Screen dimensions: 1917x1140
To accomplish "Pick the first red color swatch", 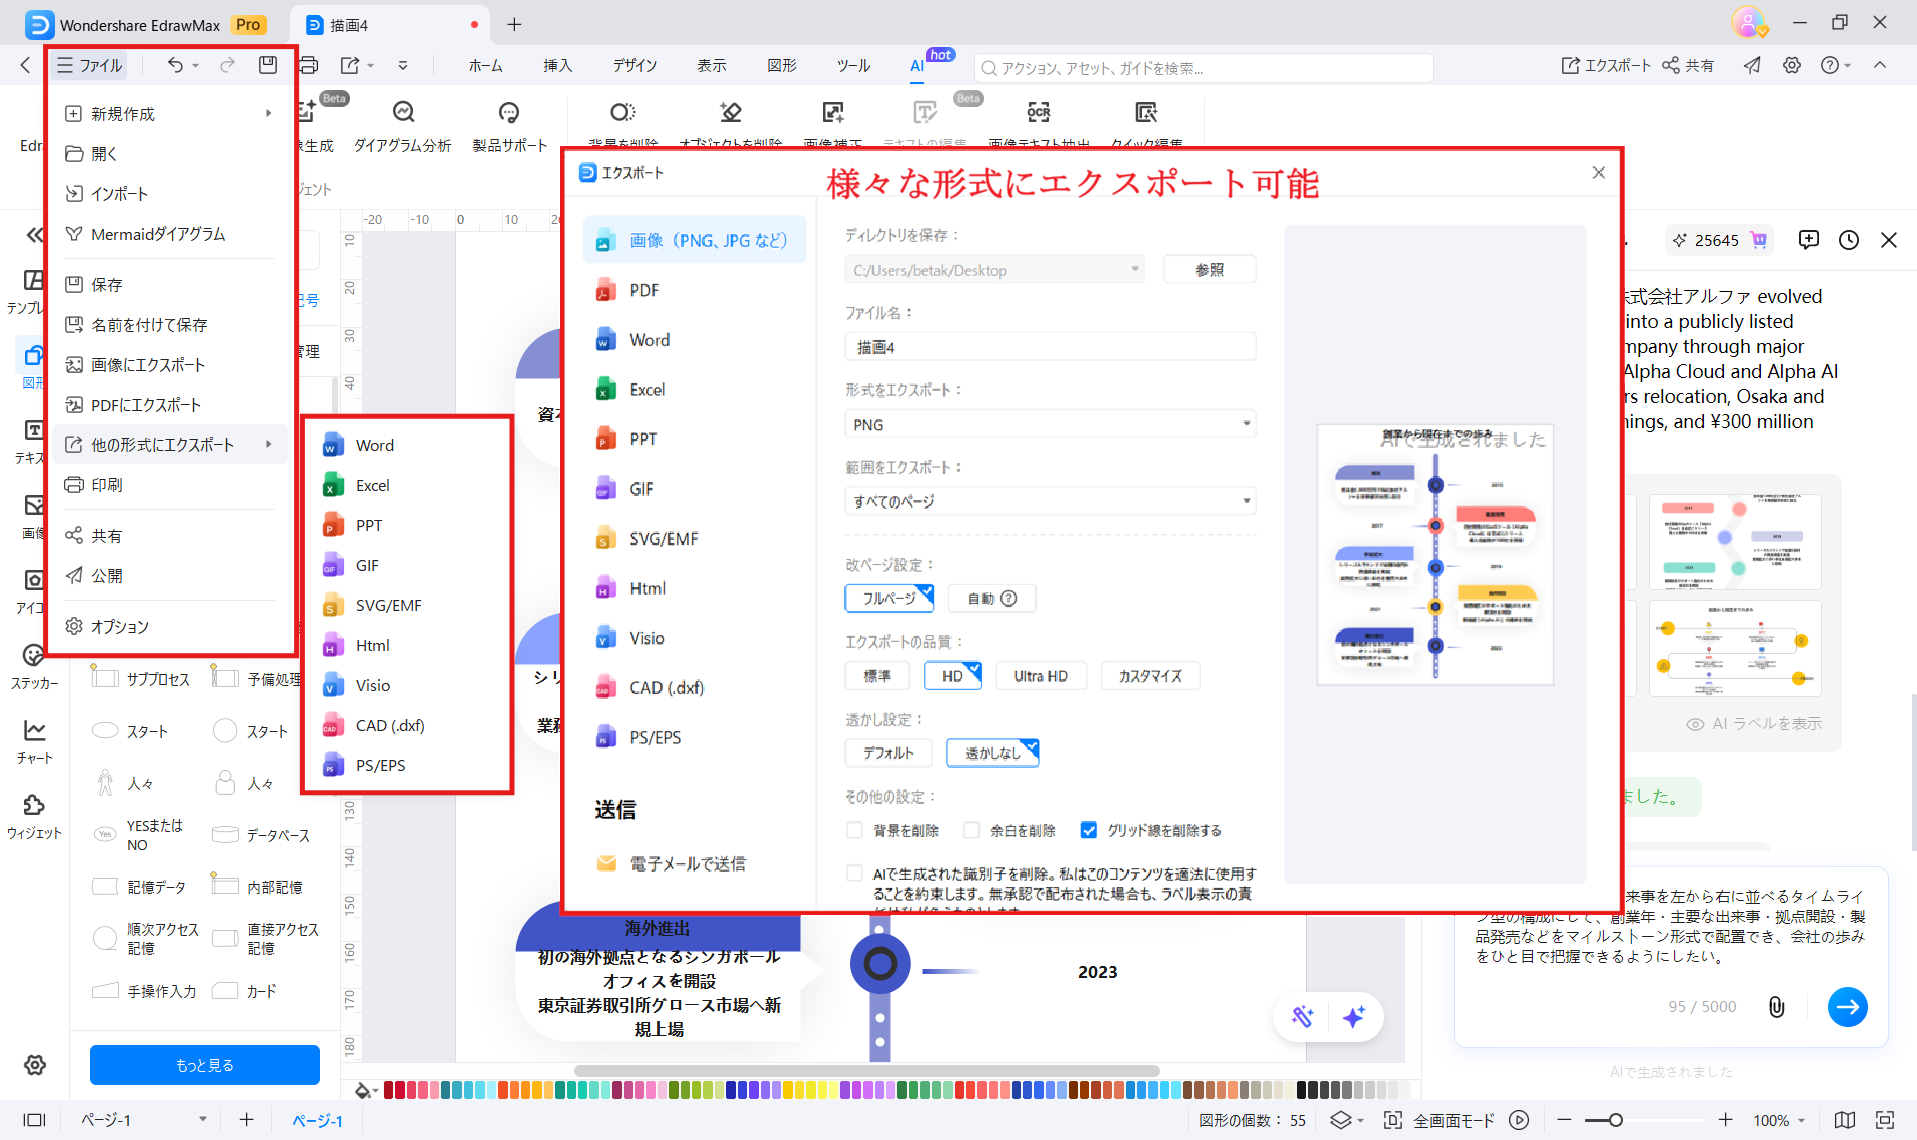I will [389, 1090].
